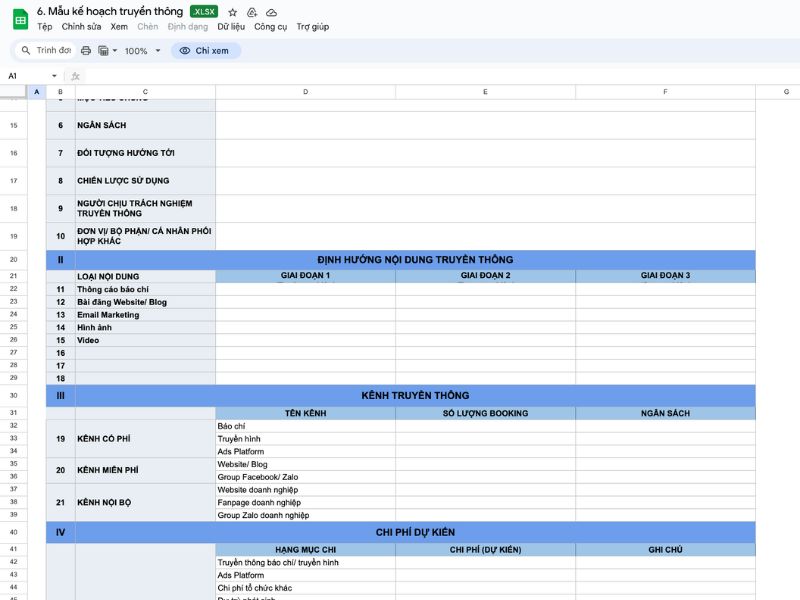Click the Chỉ xem view-only mode button
Screen dimensions: 800x600
206,50
